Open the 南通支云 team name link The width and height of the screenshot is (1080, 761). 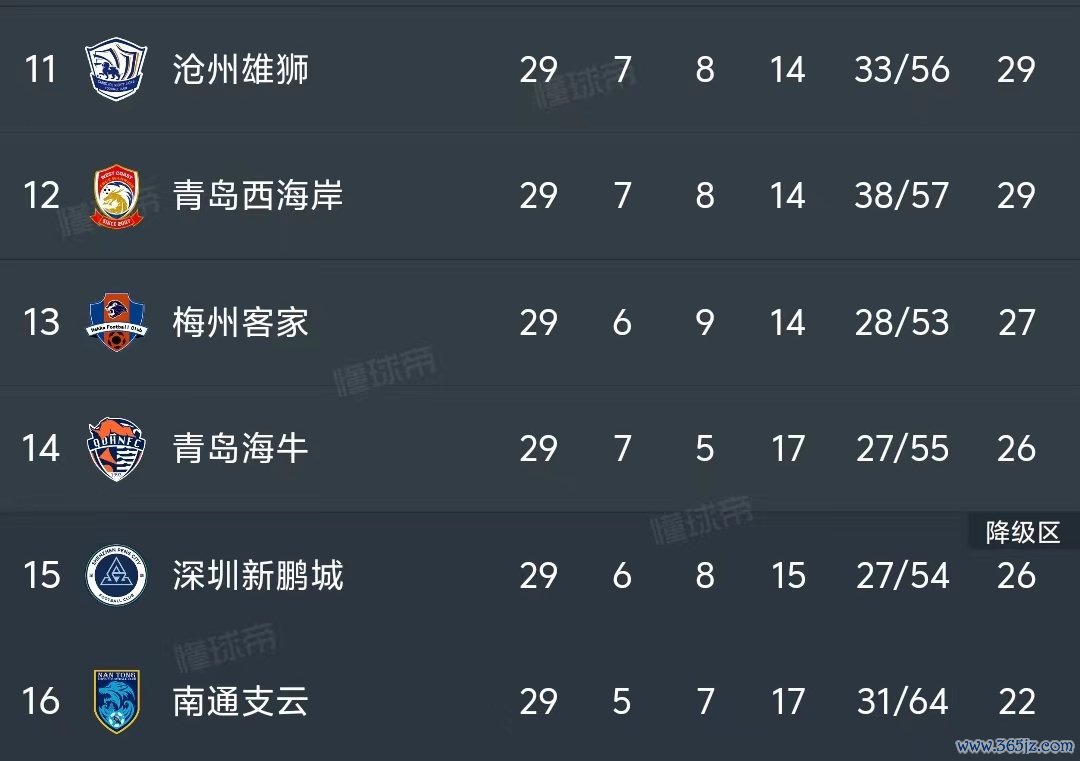(x=240, y=701)
